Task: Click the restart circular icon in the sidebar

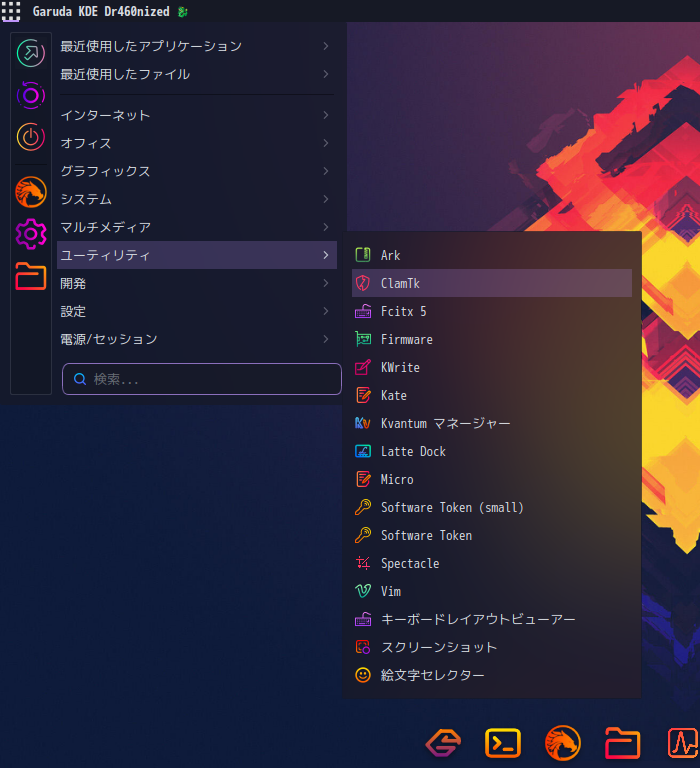Action: pos(30,95)
